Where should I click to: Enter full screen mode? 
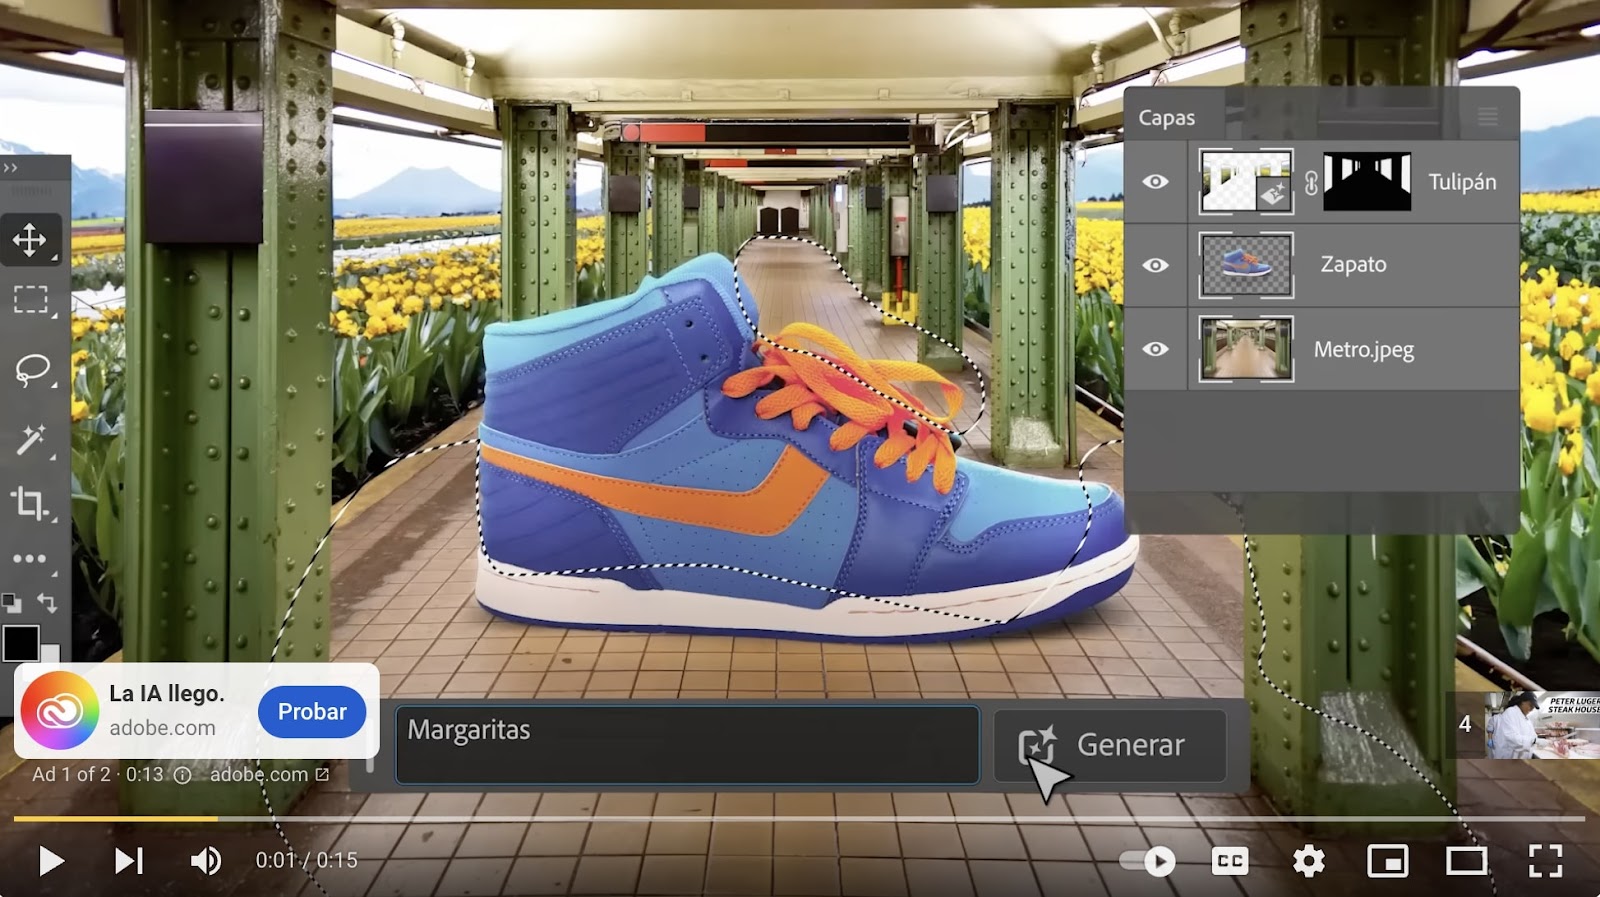point(1545,861)
